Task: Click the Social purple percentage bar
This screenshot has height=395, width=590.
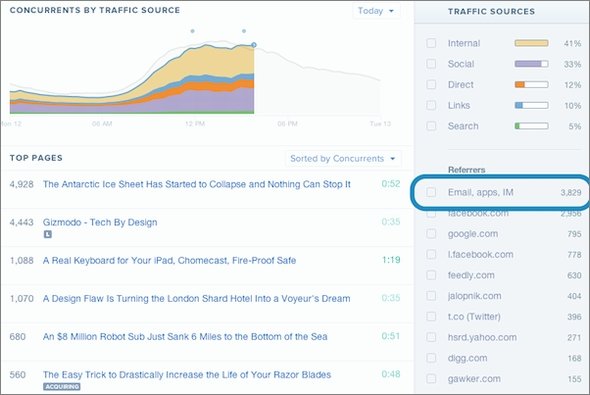Action: pos(531,64)
